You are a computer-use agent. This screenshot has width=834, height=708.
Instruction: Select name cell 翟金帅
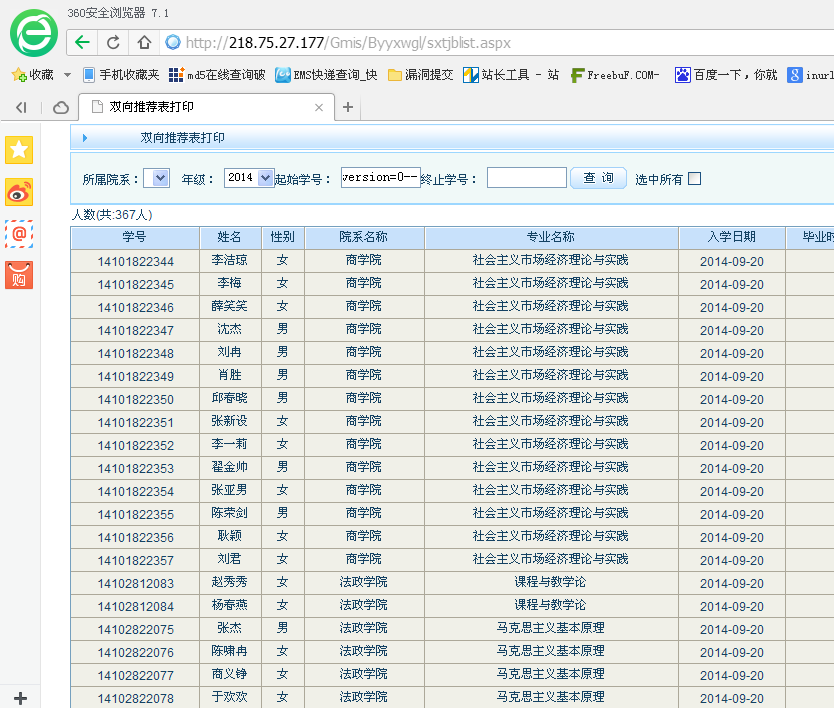230,468
